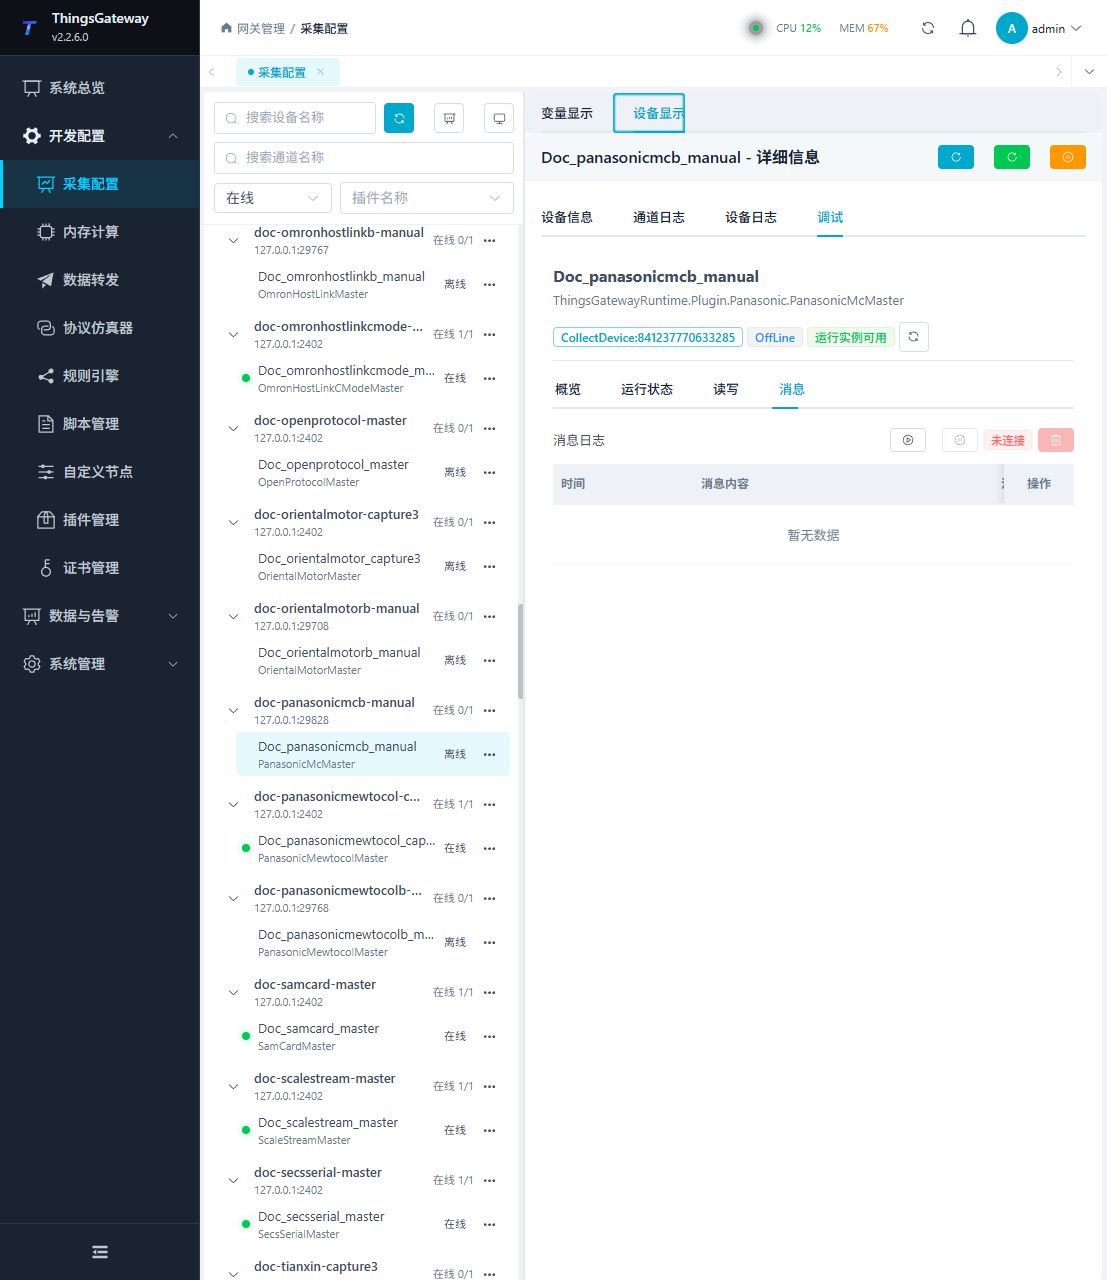Open the 通道日志 tab
Viewport: 1107px width, 1280px height.
tap(659, 217)
